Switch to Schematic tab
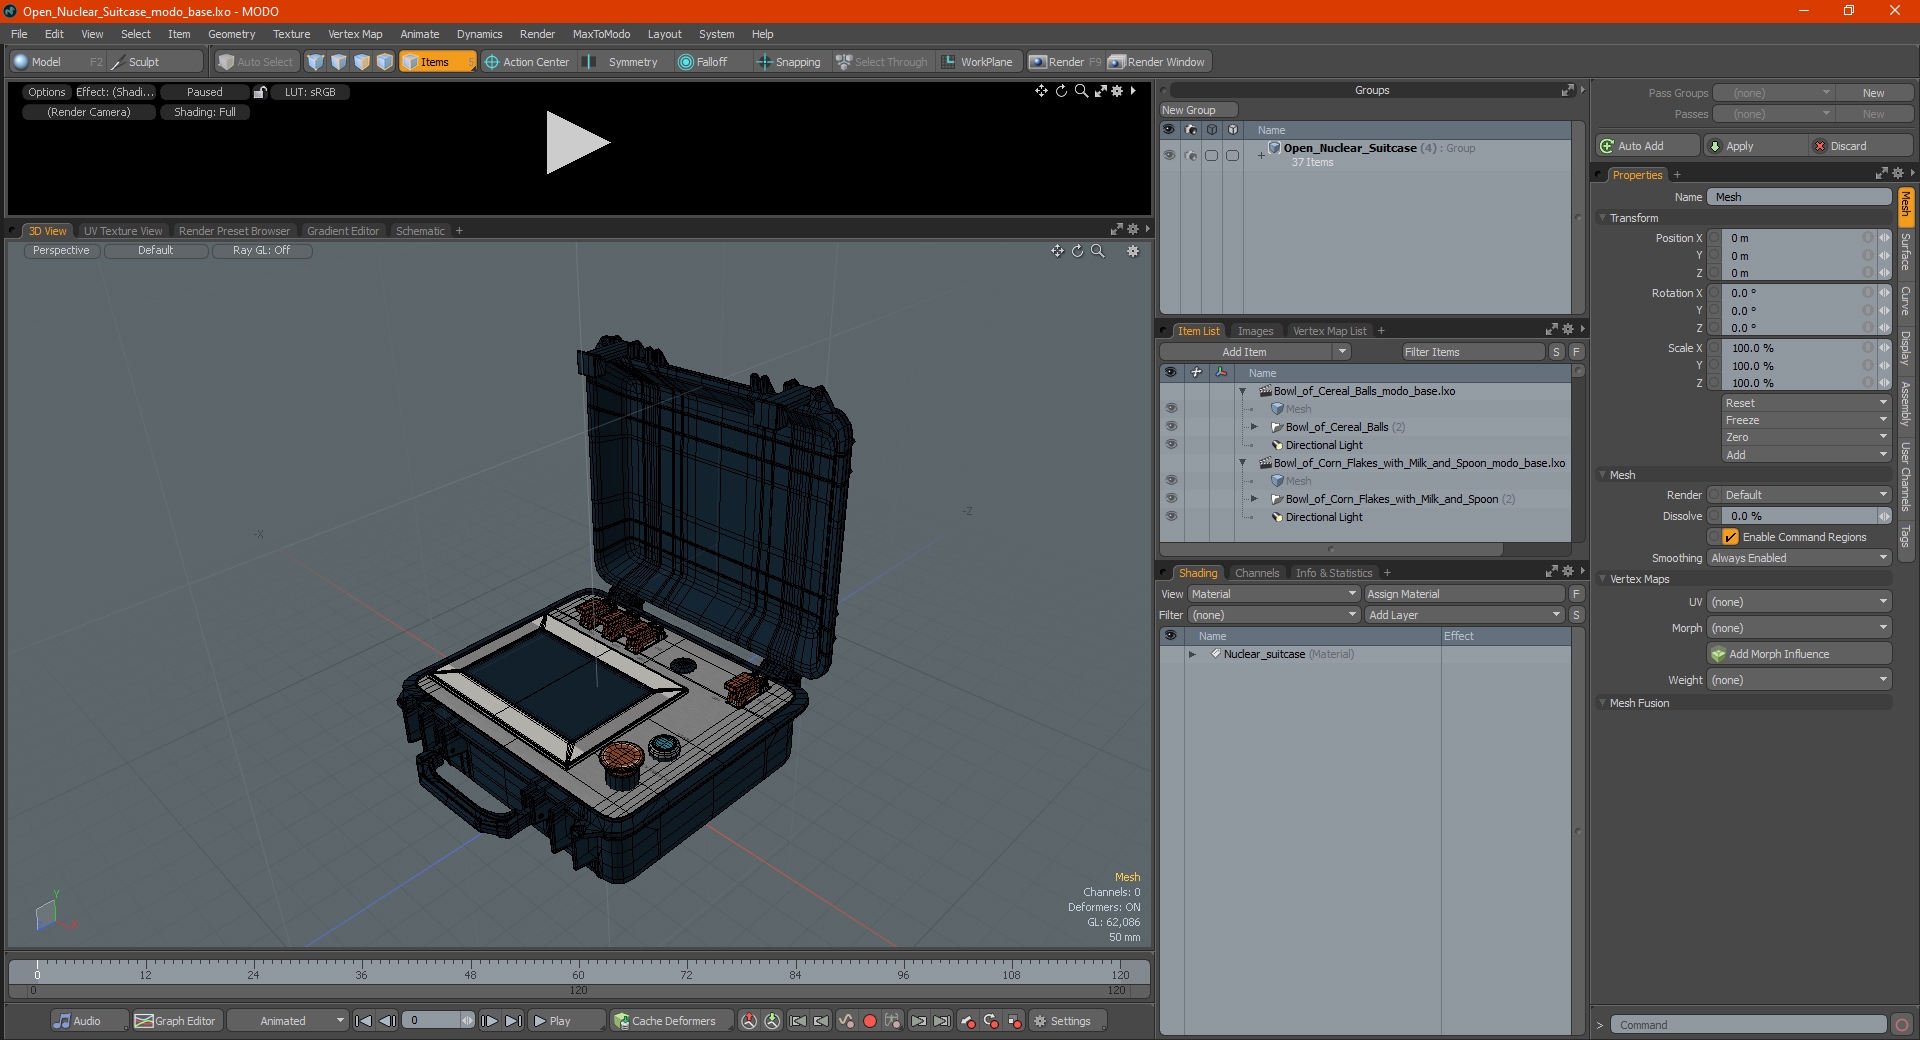Viewport: 1920px width, 1040px height. coord(420,231)
